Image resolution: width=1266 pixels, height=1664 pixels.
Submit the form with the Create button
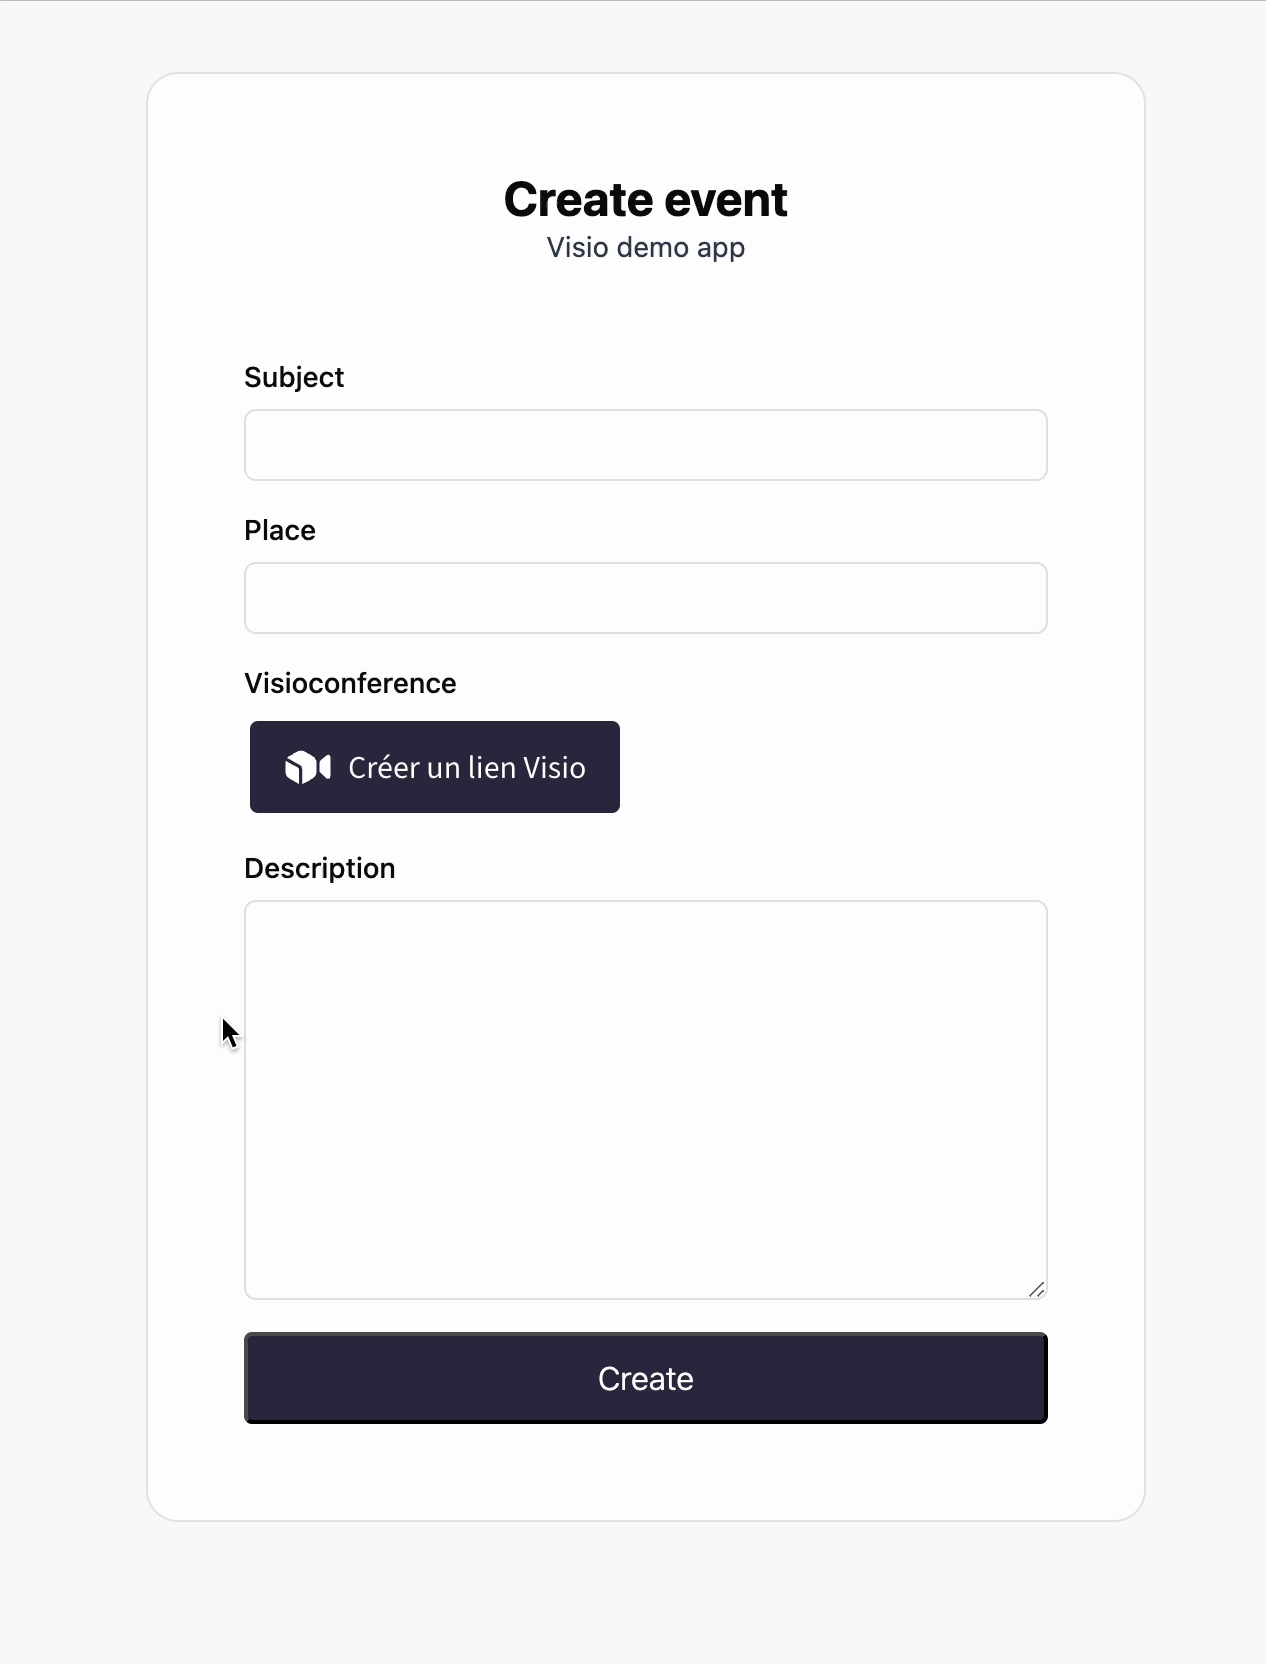[x=645, y=1378]
